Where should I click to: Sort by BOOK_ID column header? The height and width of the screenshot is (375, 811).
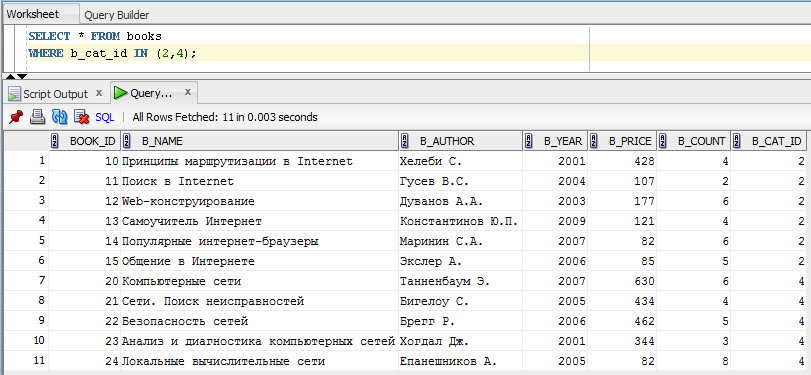pyautogui.click(x=85, y=141)
